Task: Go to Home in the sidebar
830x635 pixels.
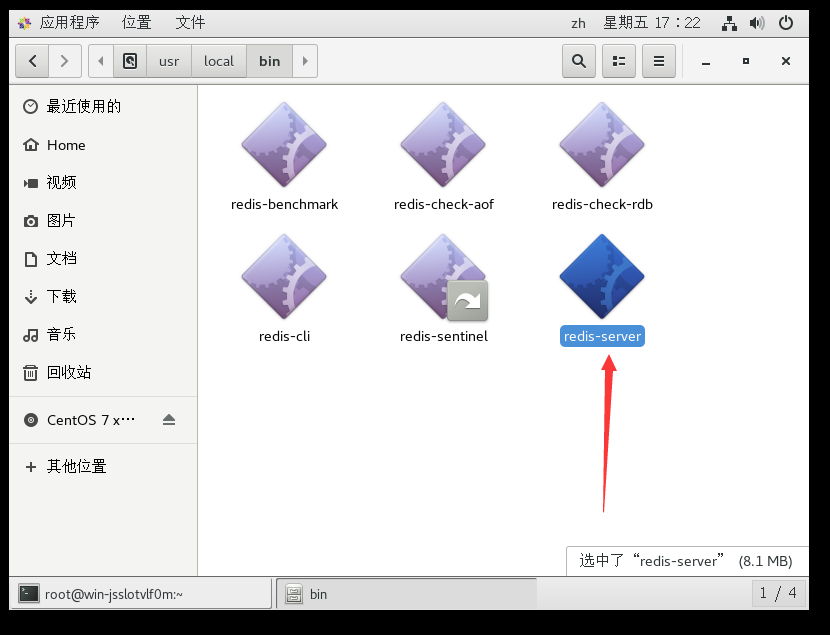Action: click(x=103, y=145)
